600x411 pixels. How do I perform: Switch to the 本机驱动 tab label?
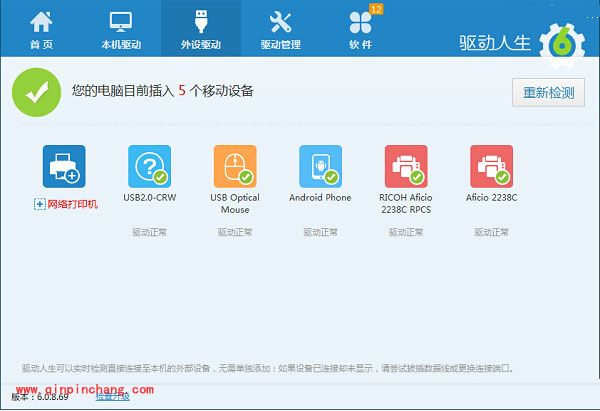click(x=121, y=45)
